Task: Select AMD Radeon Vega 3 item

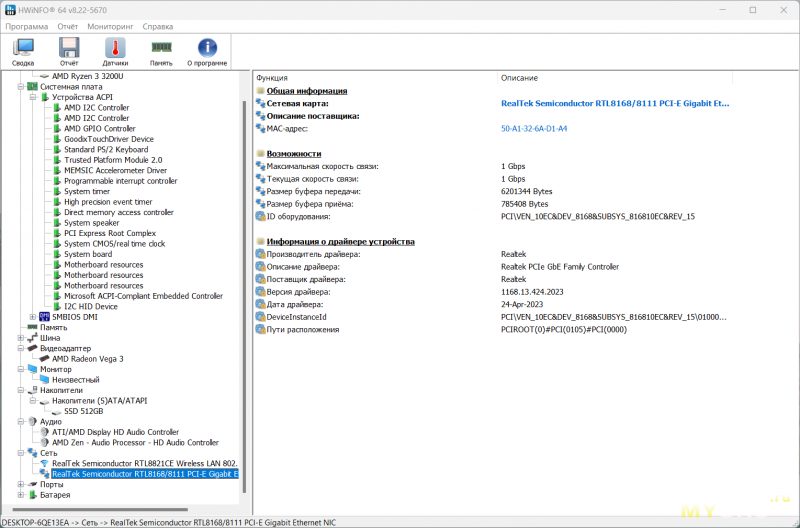Action: point(87,359)
